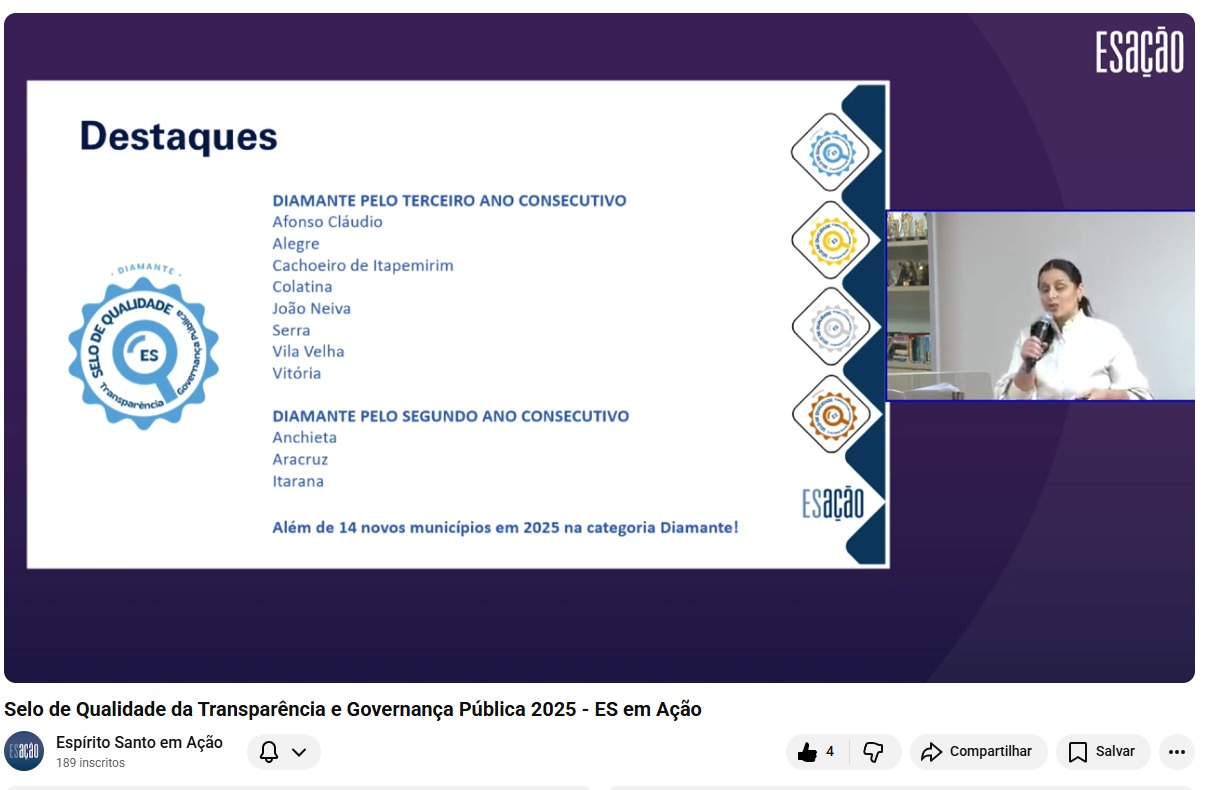The height and width of the screenshot is (790, 1206).
Task: Click the thumbs down dislike icon
Action: click(x=873, y=752)
